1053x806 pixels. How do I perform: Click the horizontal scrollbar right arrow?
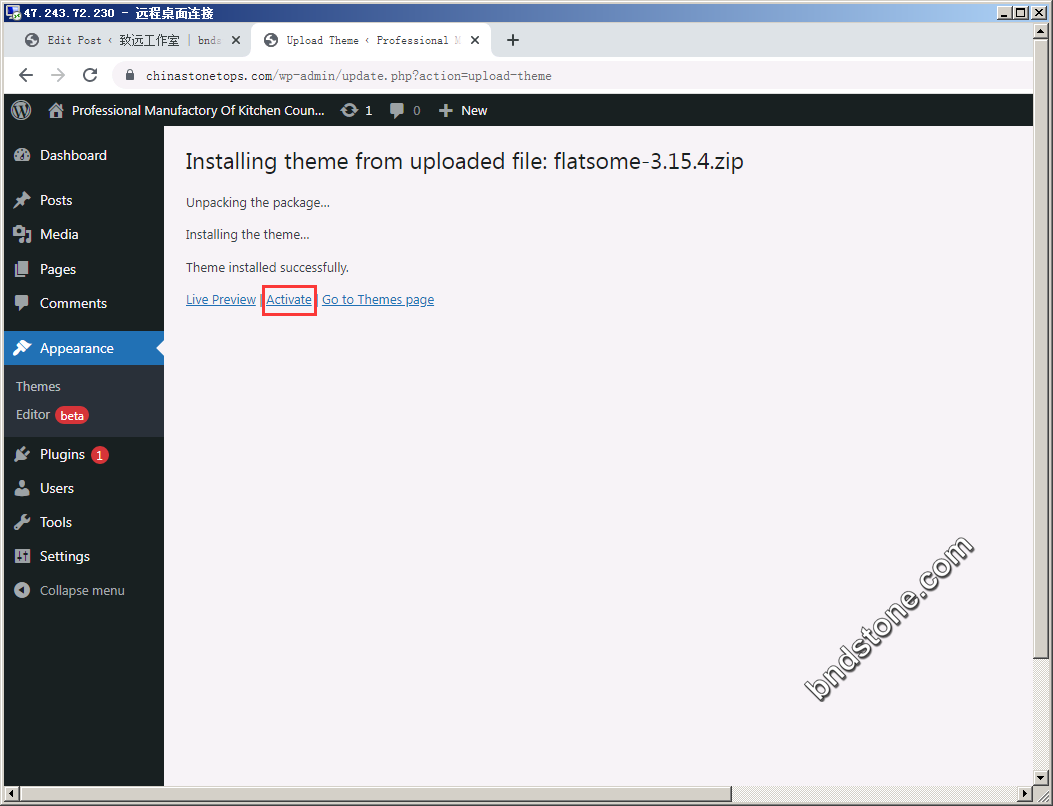point(1024,794)
